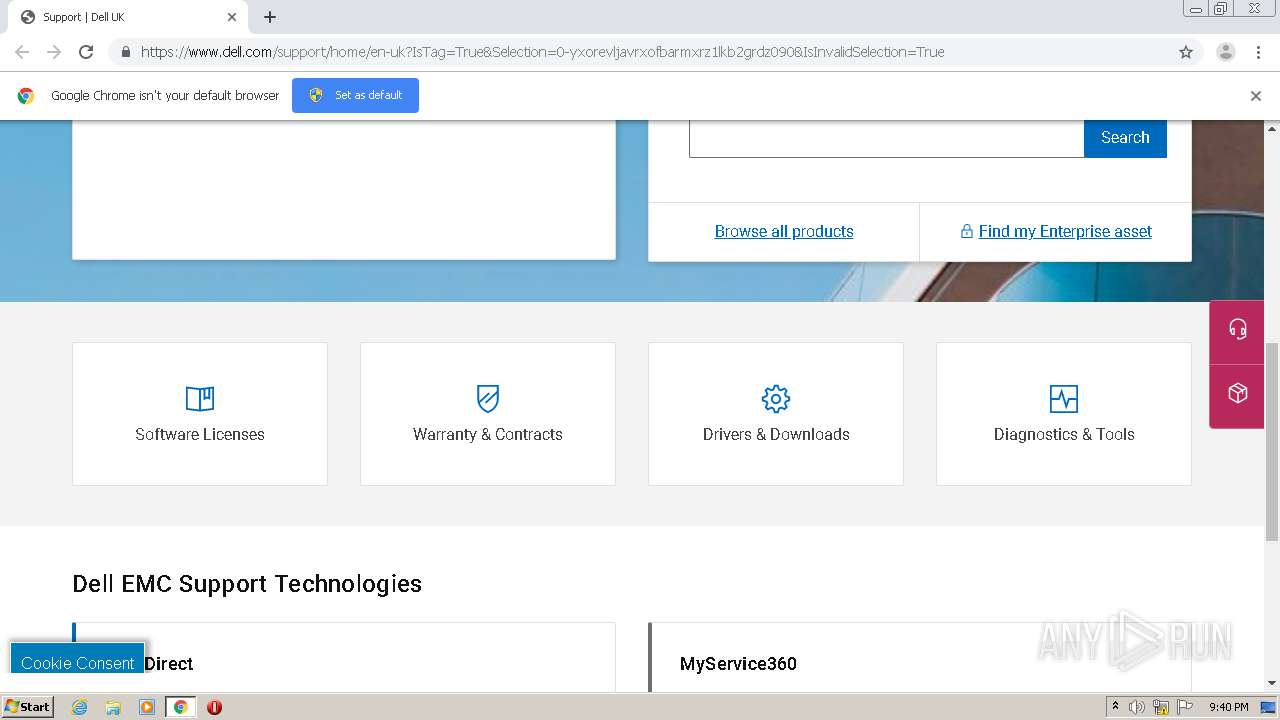Screen dimensions: 1280x720
Task: Click the Warranty & Contracts label
Action: click(x=488, y=434)
